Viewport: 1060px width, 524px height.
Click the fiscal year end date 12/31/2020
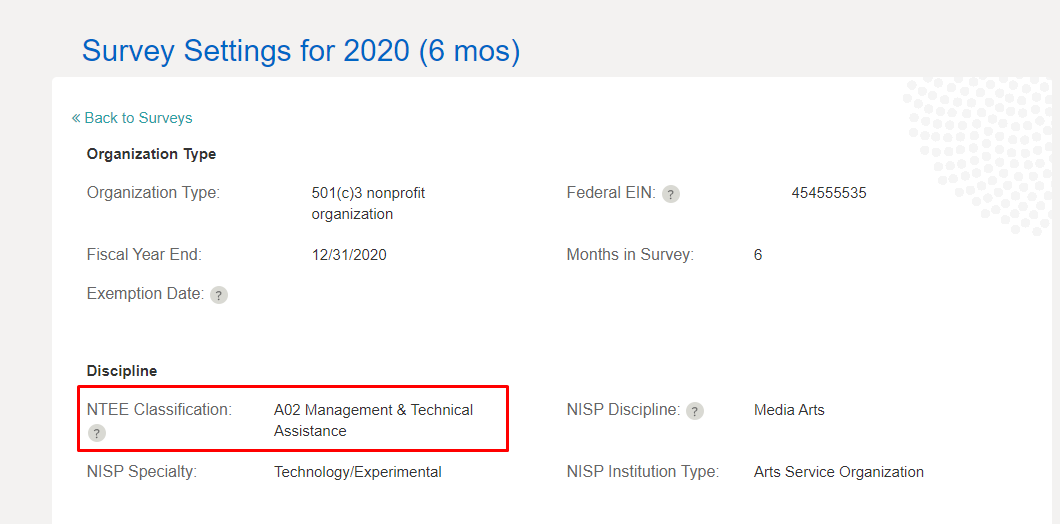[x=349, y=255]
